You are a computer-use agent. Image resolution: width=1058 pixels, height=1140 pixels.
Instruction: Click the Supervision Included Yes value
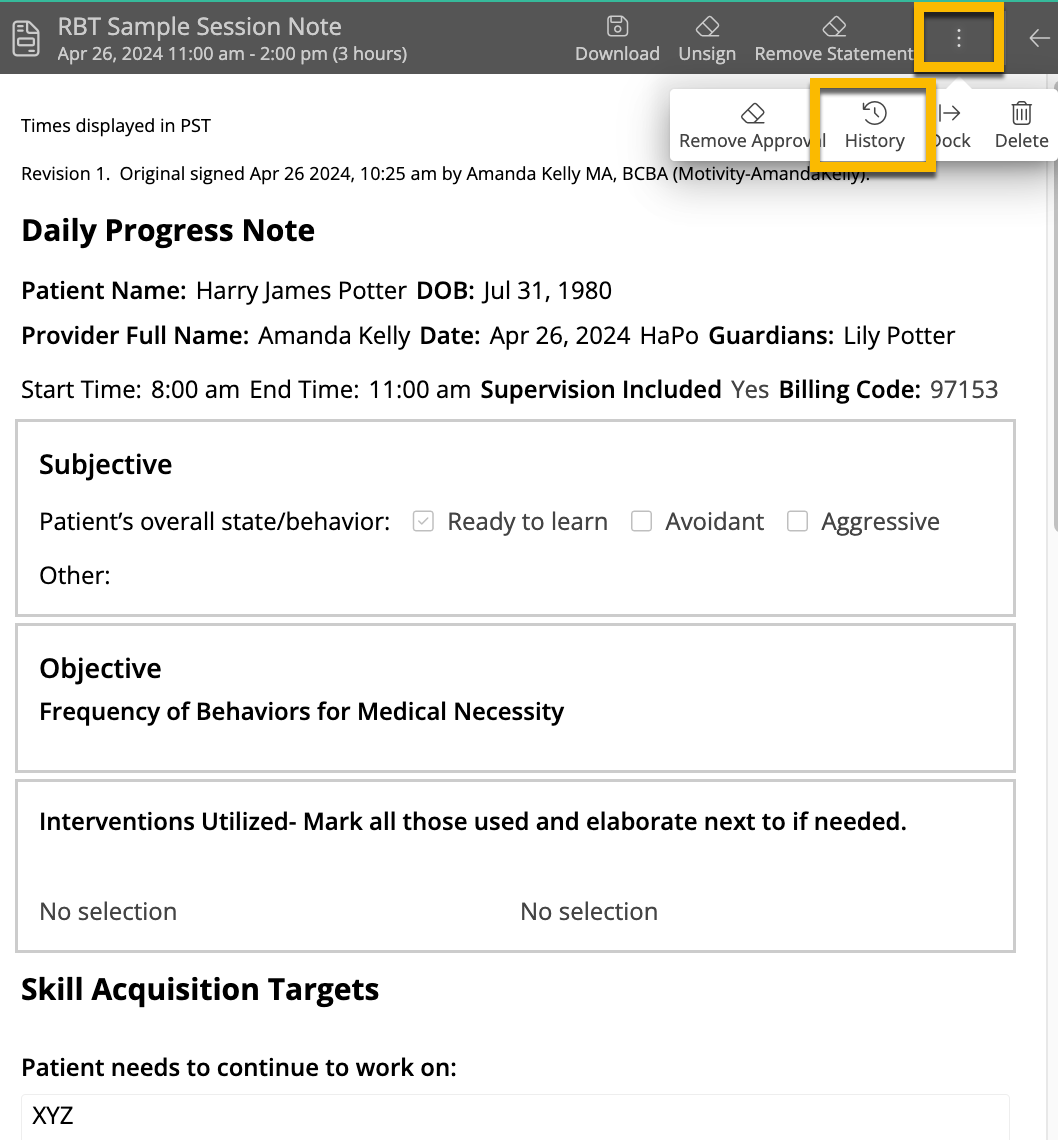(x=749, y=390)
